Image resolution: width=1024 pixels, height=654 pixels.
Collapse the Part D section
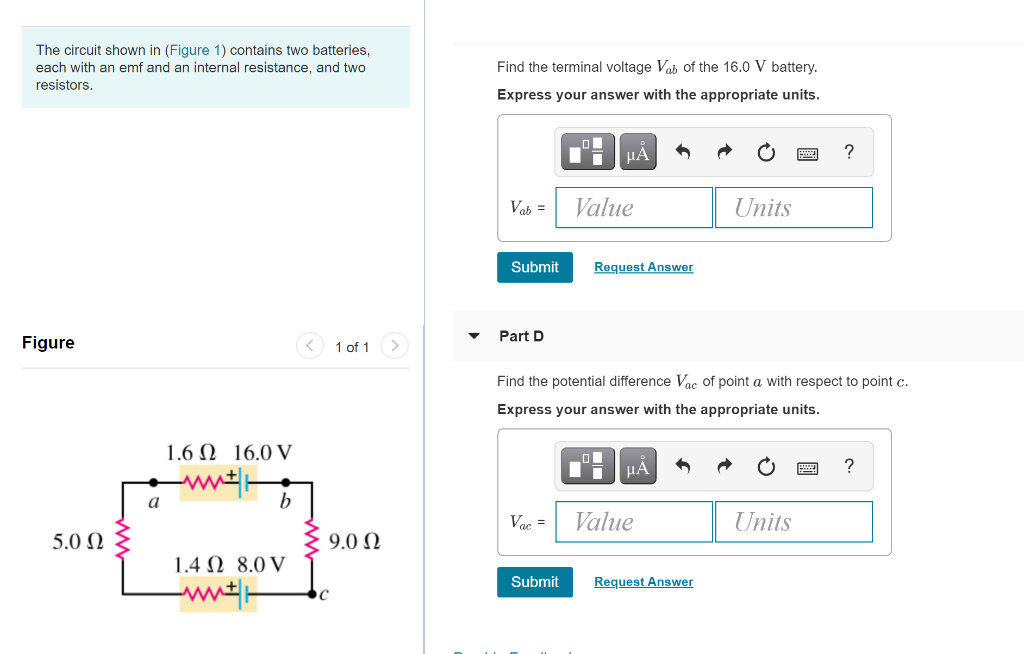click(473, 336)
